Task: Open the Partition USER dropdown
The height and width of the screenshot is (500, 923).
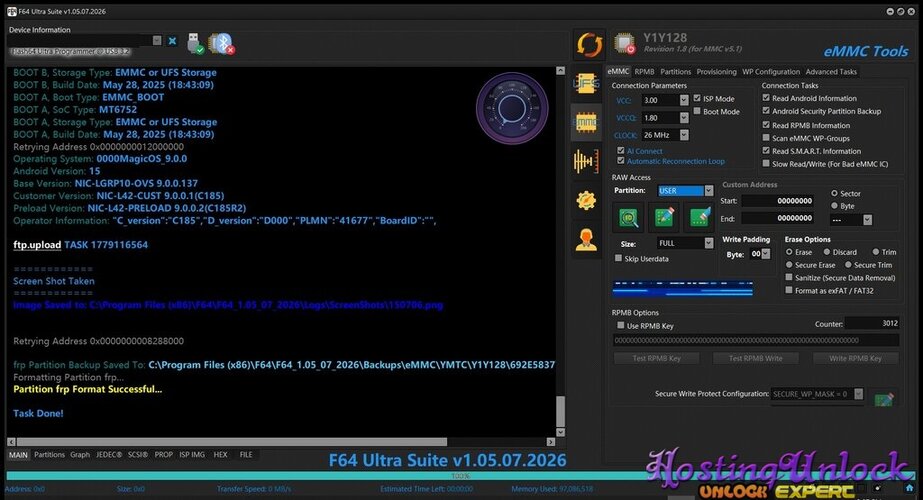Action: [709, 190]
